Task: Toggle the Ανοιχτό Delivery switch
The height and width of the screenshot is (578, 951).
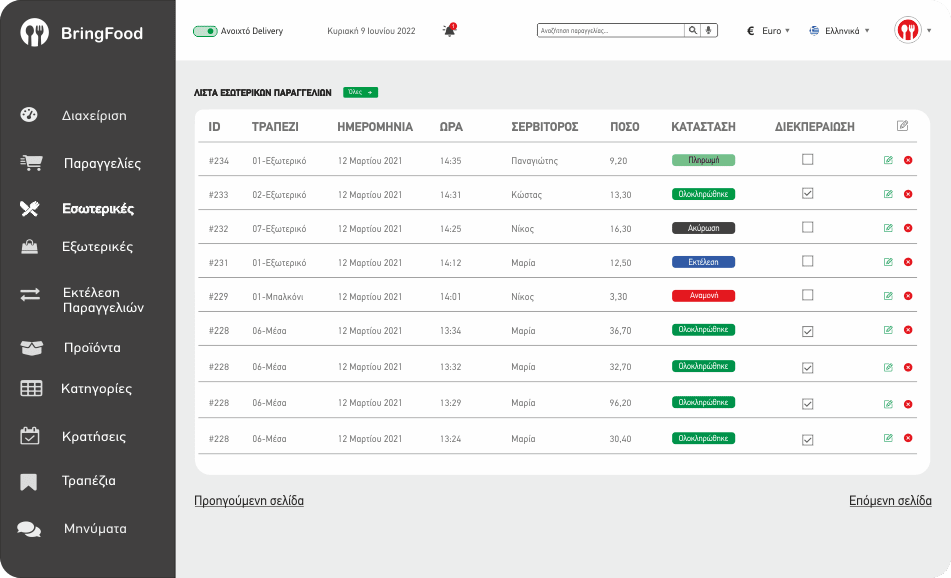Action: tap(205, 31)
